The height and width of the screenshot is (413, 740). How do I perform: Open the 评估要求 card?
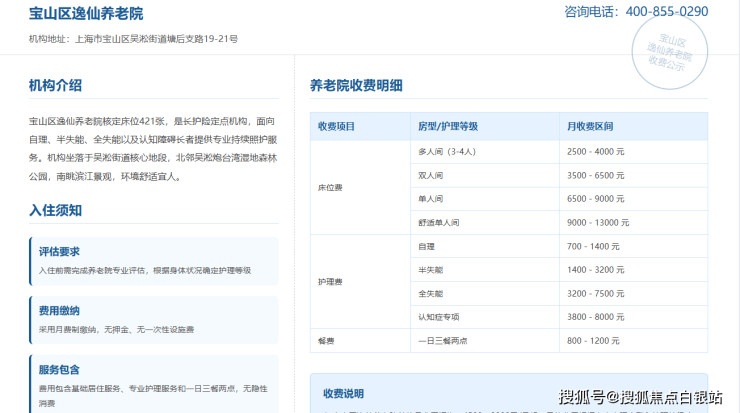point(154,261)
